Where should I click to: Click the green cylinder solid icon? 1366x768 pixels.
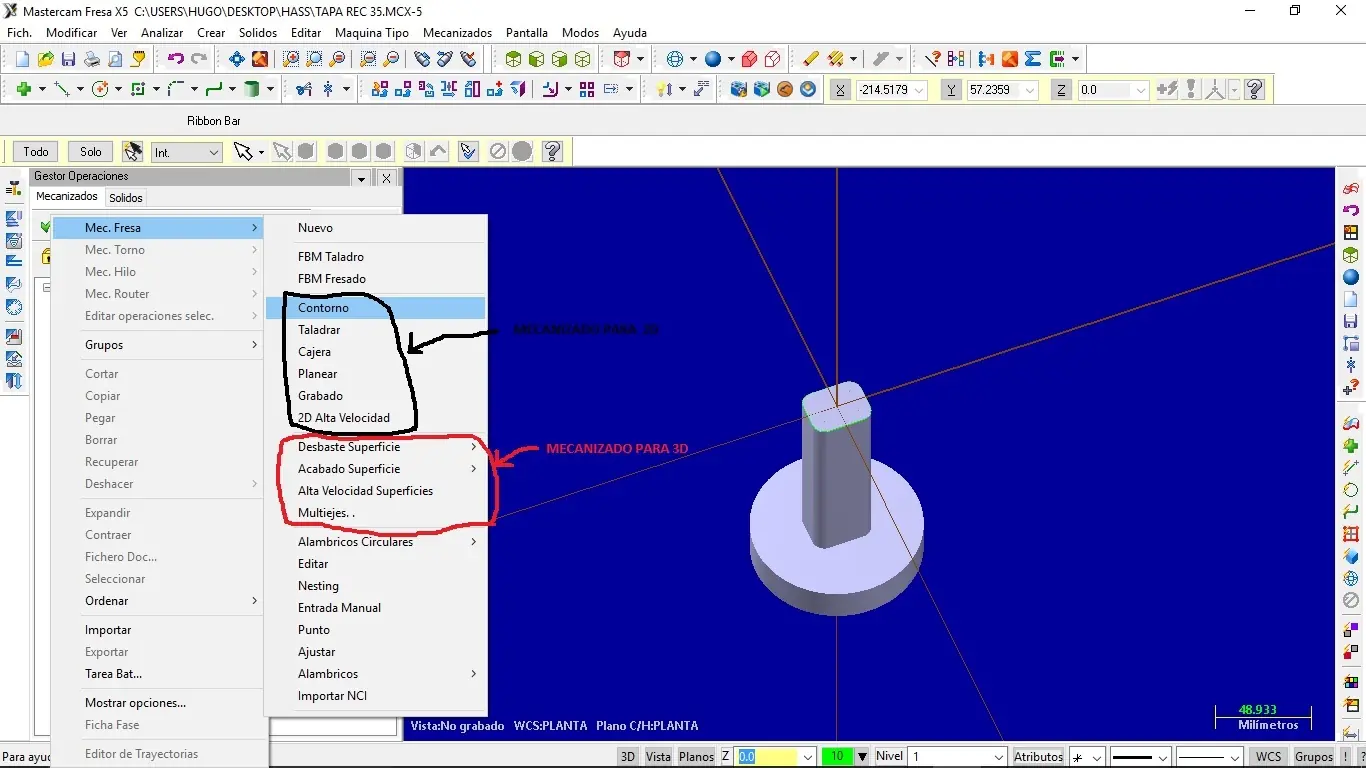coord(253,89)
